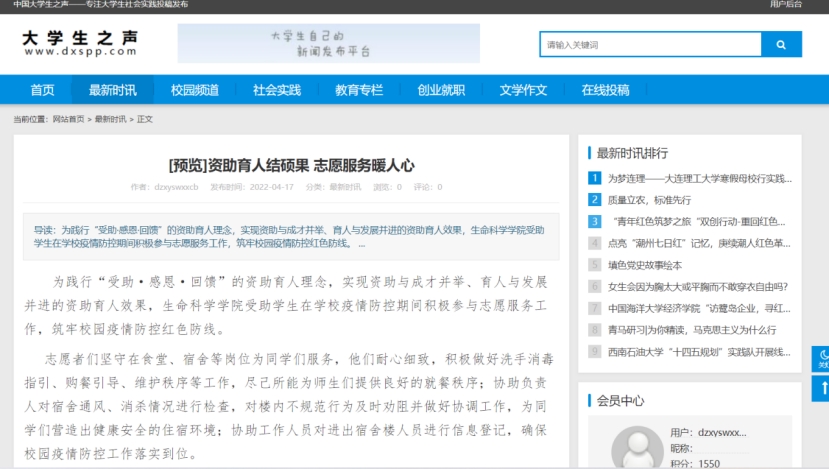Click the night mode moon button
The image size is (829, 469).
click(822, 358)
